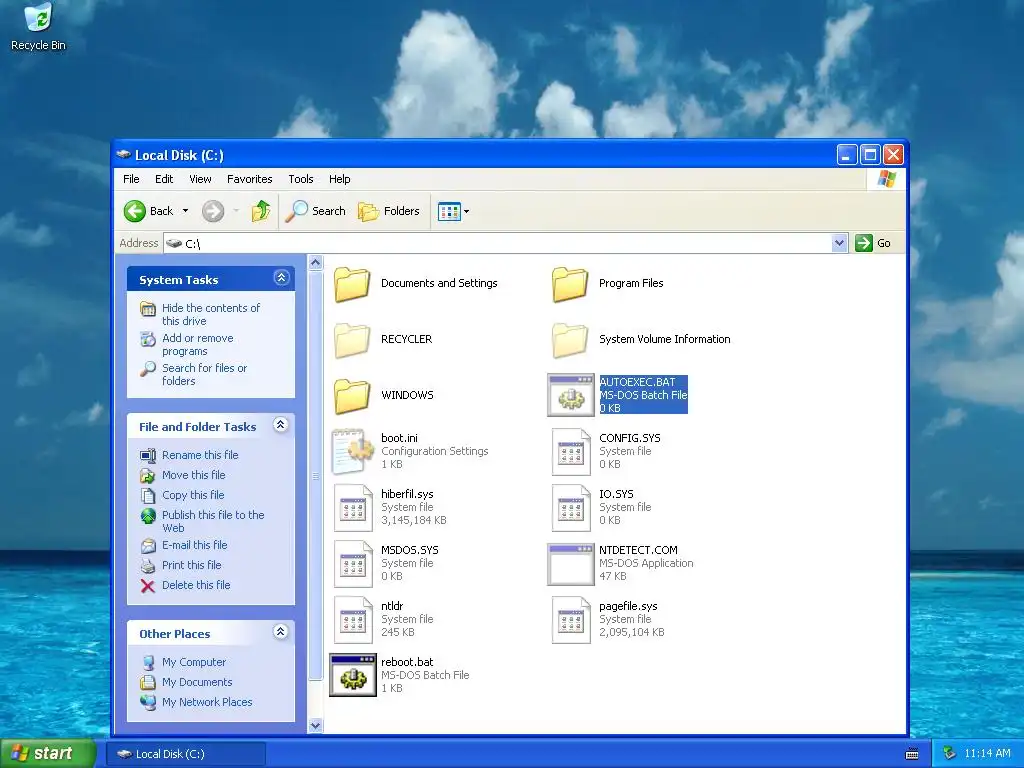This screenshot has height=768, width=1024.
Task: Click Move this file link
Action: (193, 475)
